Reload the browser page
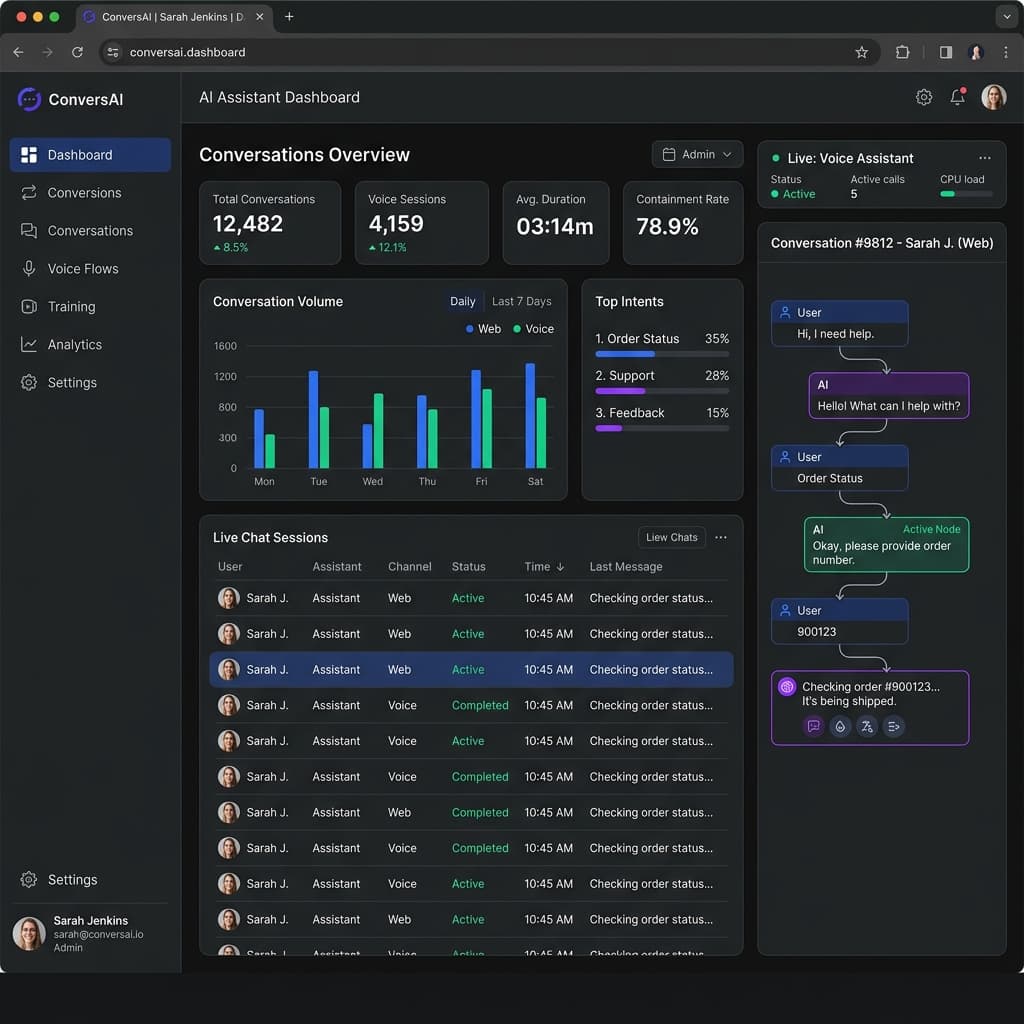The height and width of the screenshot is (1024, 1024). pos(77,52)
